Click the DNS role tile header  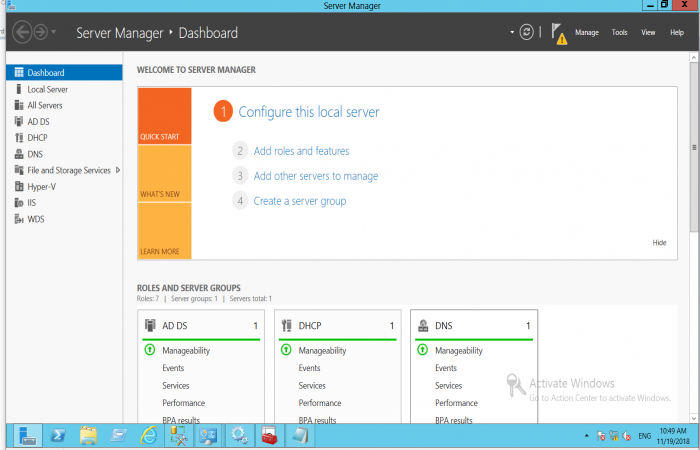click(474, 325)
